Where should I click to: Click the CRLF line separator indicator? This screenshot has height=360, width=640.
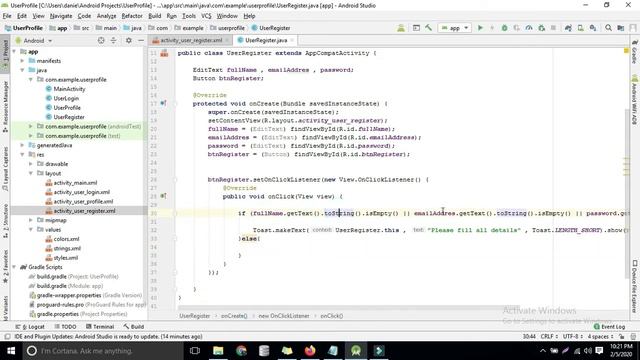(x=549, y=337)
